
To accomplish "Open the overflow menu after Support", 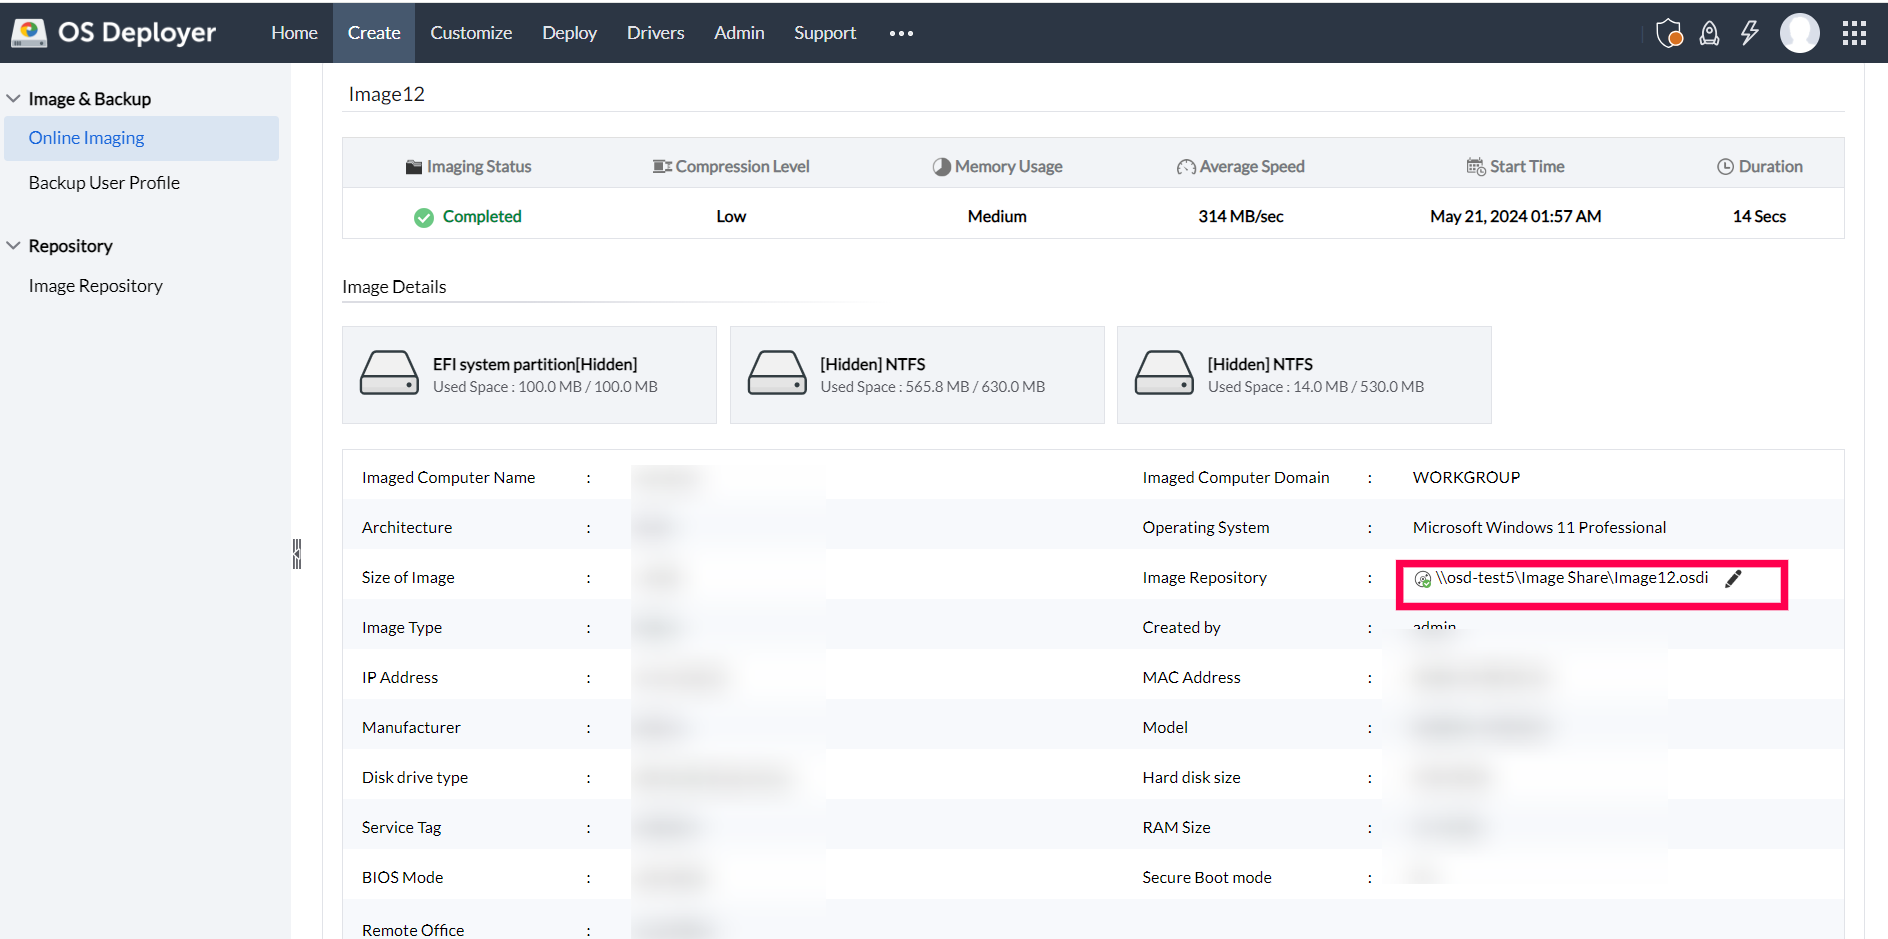I will point(900,33).
